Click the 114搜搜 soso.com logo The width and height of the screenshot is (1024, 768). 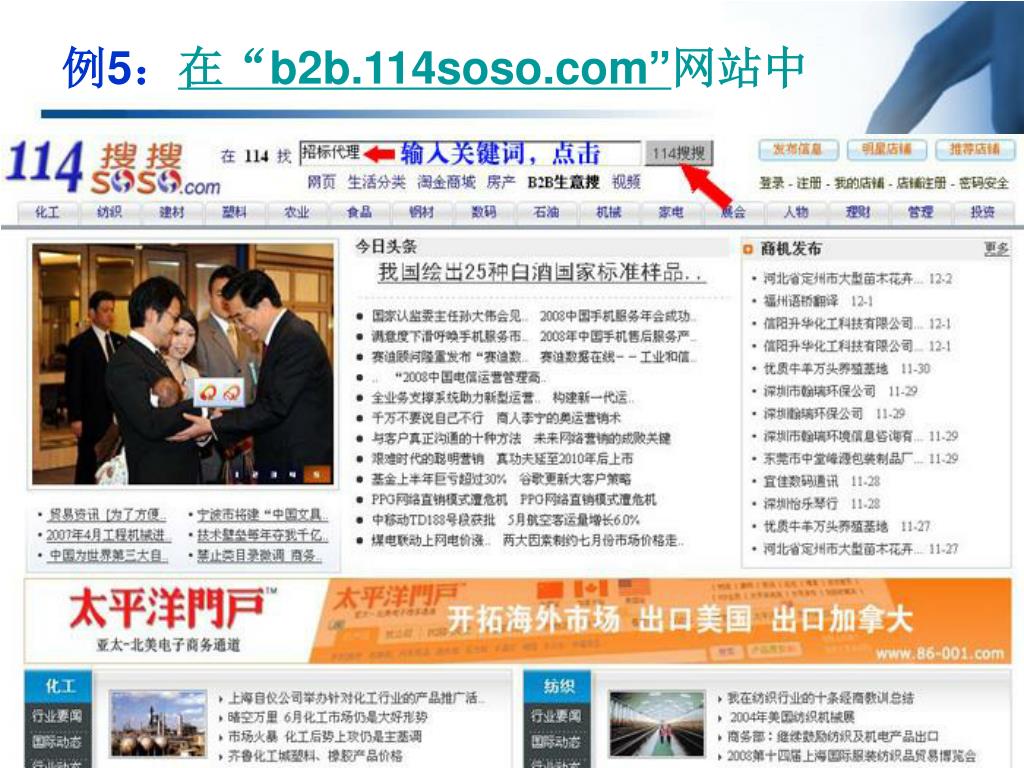coord(114,168)
